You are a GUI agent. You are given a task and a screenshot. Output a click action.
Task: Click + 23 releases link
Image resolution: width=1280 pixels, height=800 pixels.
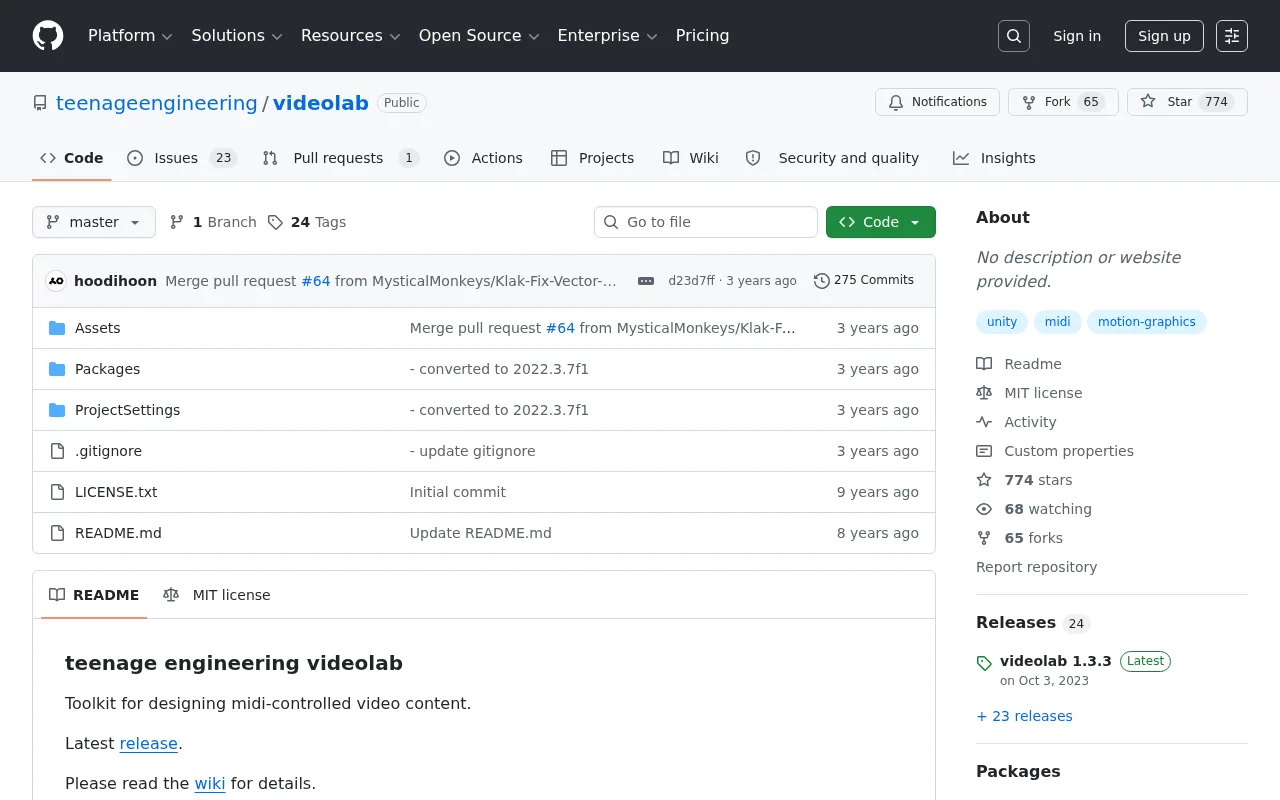click(1024, 716)
